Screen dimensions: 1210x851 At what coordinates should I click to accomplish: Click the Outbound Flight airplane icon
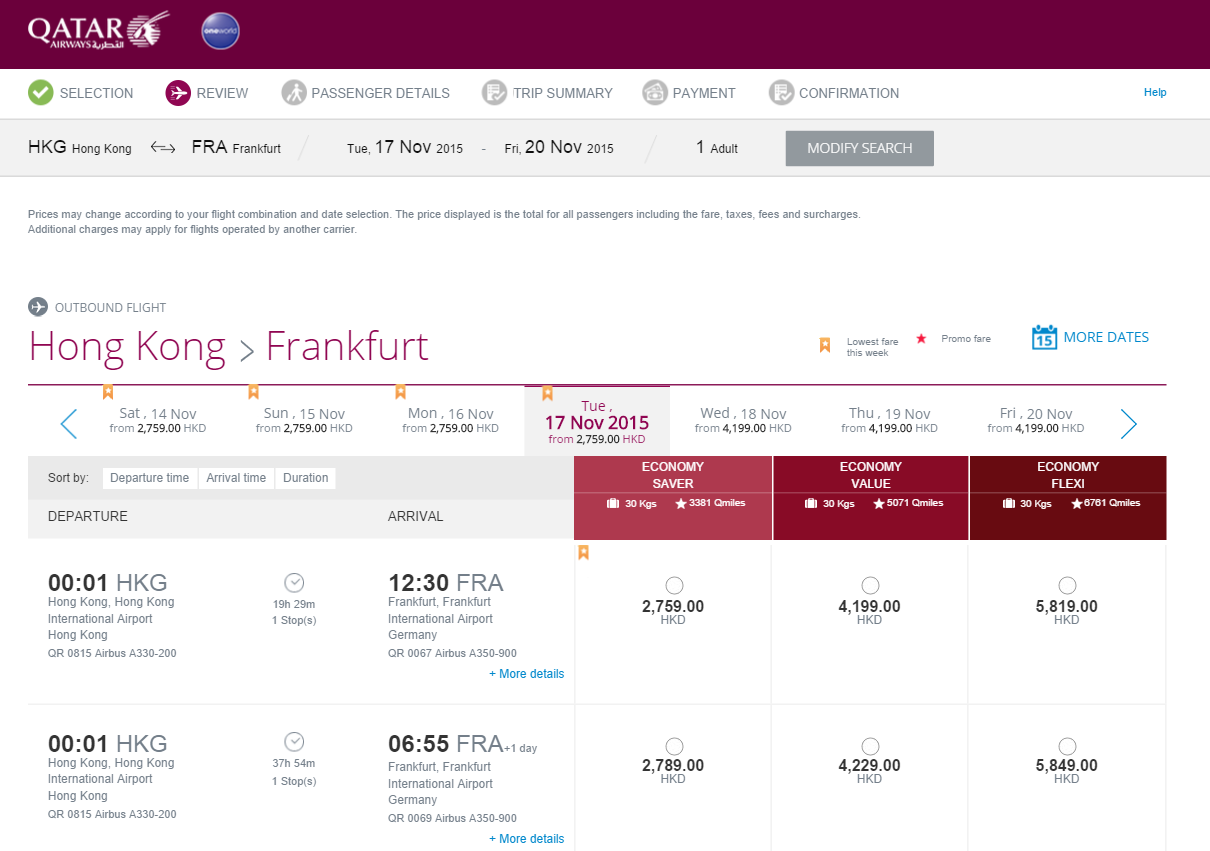pos(38,307)
